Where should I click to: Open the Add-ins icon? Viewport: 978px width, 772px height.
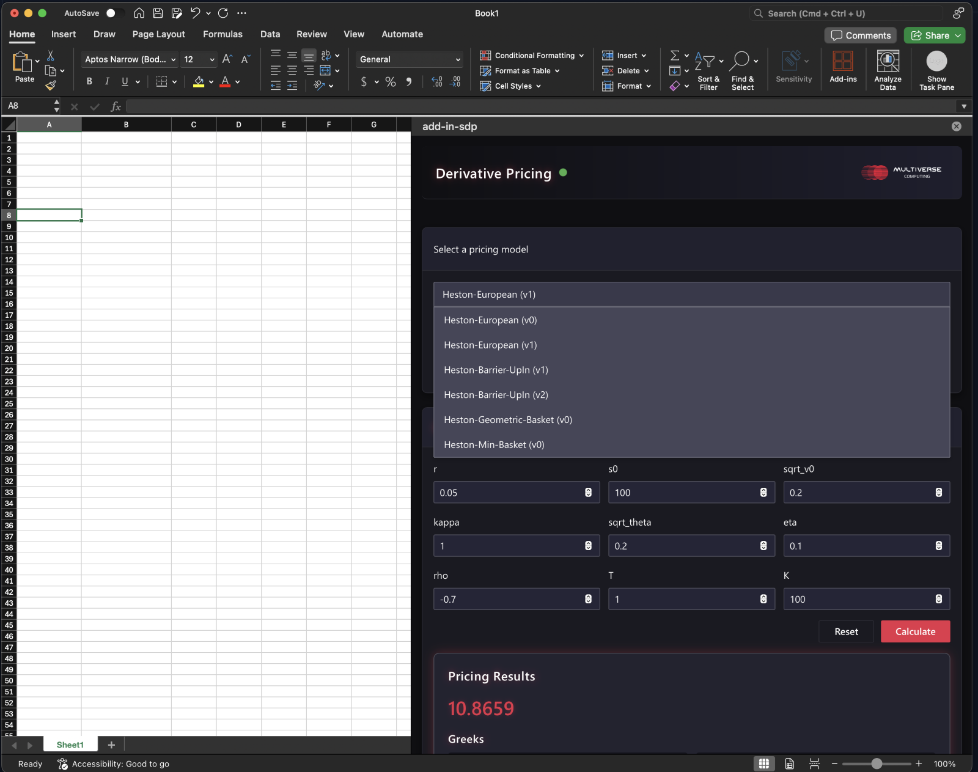point(843,62)
